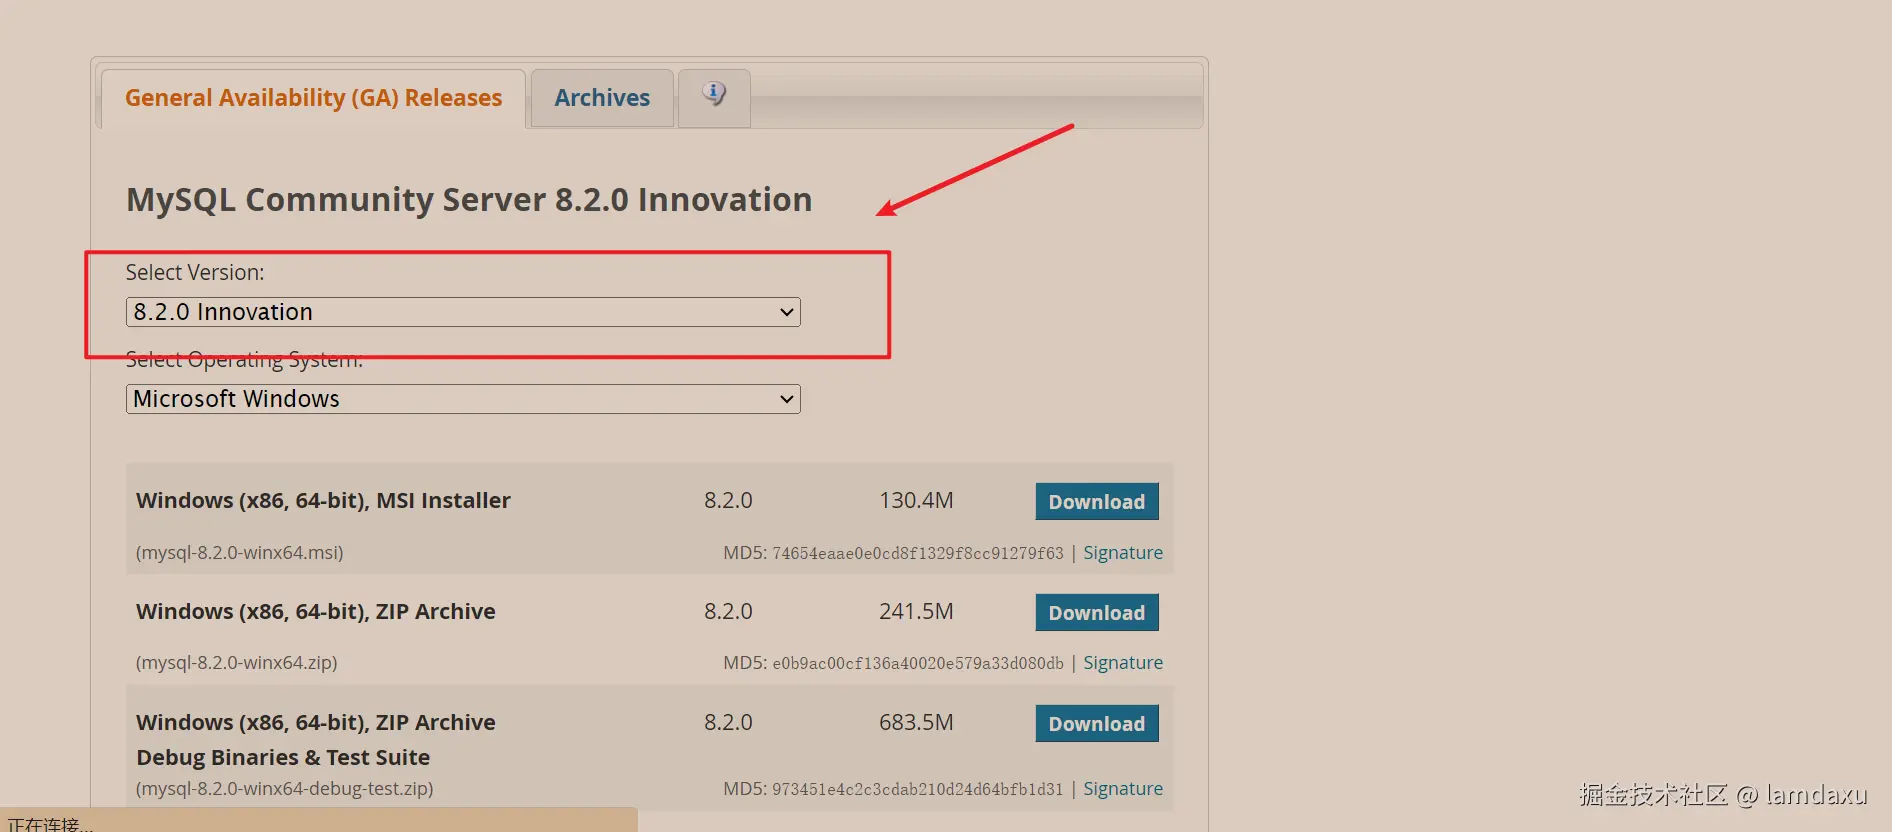Open the info icon tab
The image size is (1892, 832).
point(714,97)
